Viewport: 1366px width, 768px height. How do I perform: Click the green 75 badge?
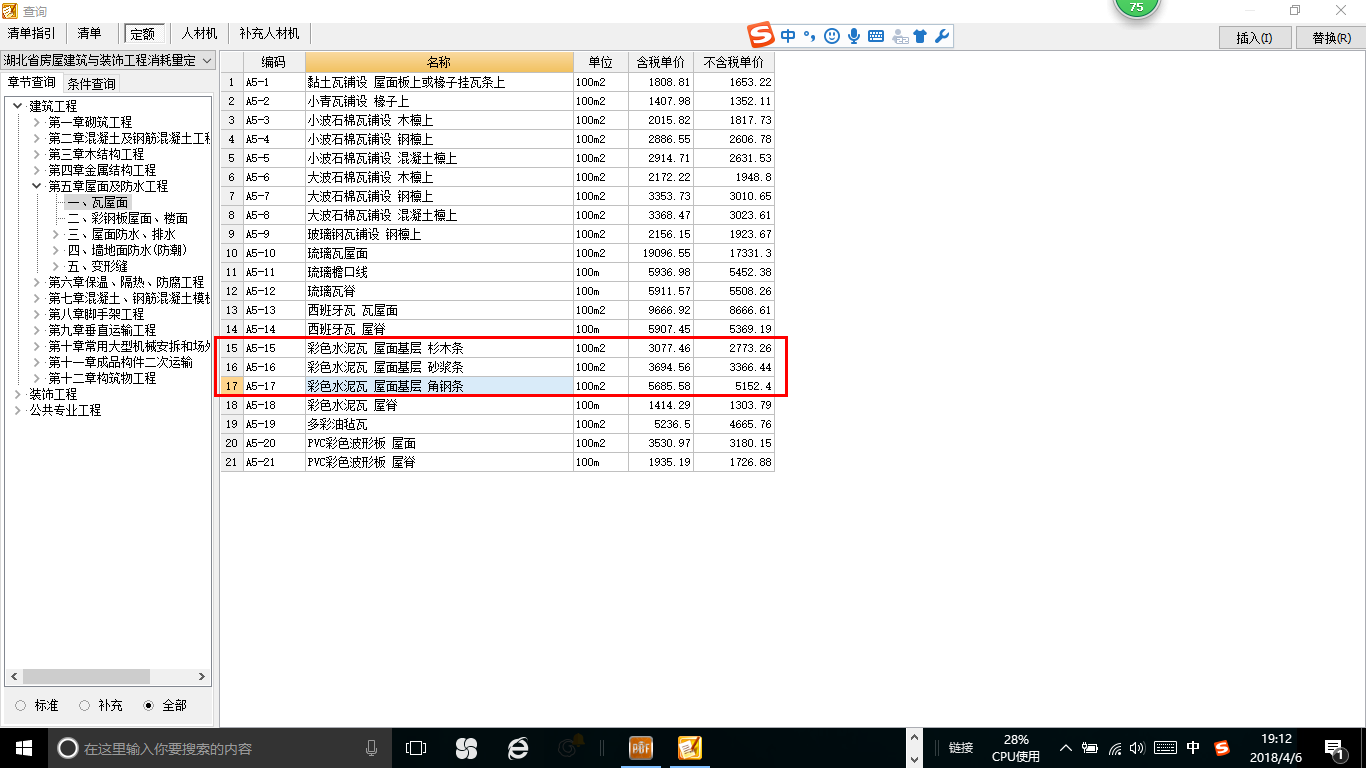coord(1136,7)
